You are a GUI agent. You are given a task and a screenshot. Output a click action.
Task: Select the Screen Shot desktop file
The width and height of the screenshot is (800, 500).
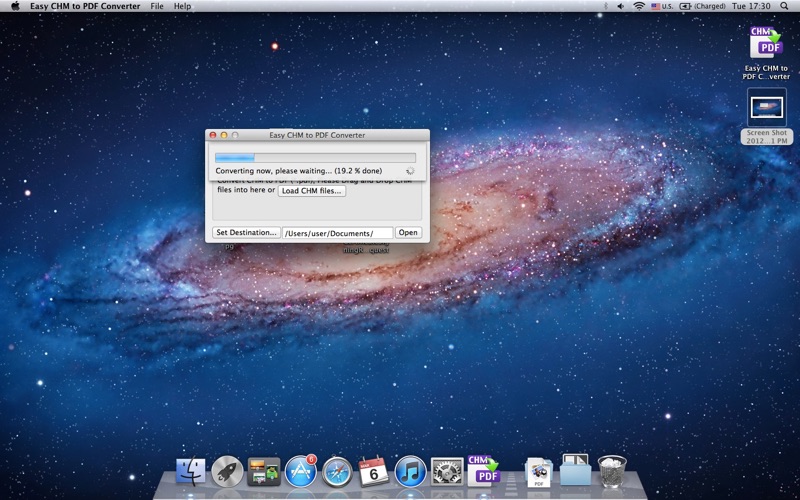click(767, 116)
